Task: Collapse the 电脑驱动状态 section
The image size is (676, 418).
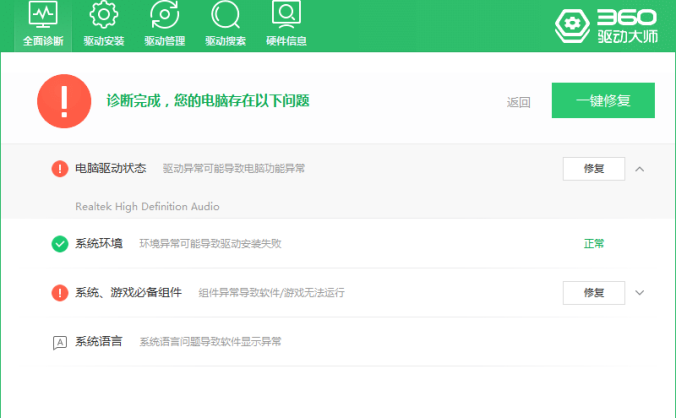Action: pyautogui.click(x=640, y=169)
